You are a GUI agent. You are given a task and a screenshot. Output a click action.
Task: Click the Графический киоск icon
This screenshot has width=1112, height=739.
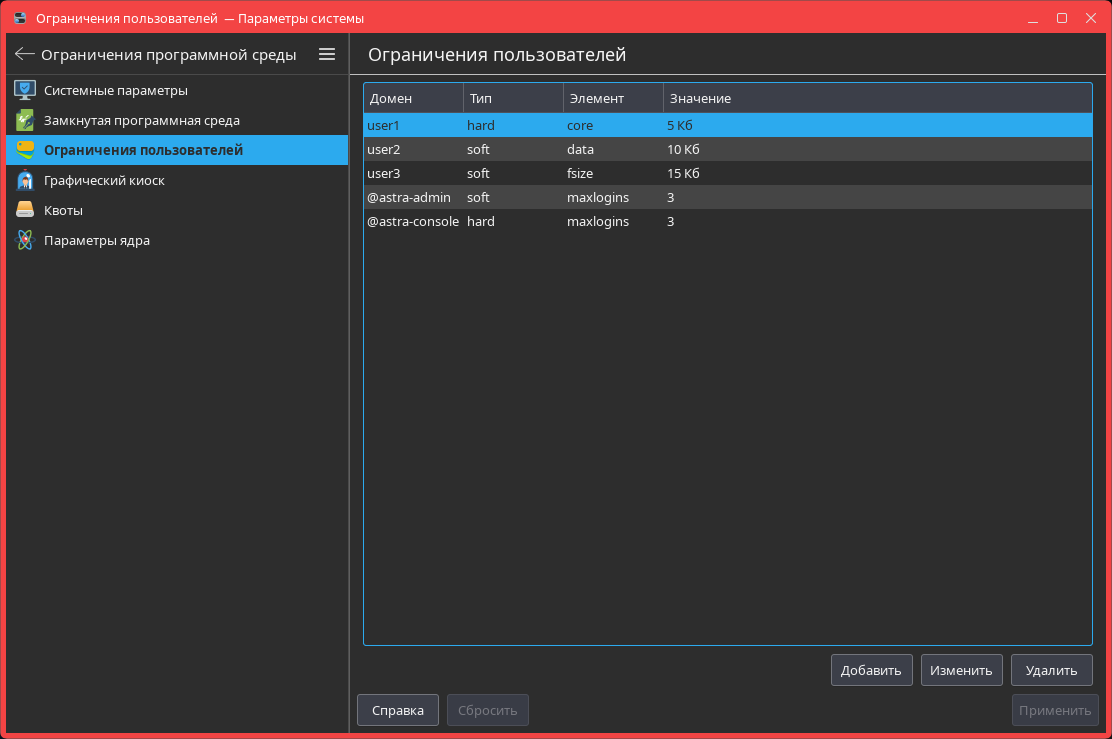coord(25,181)
